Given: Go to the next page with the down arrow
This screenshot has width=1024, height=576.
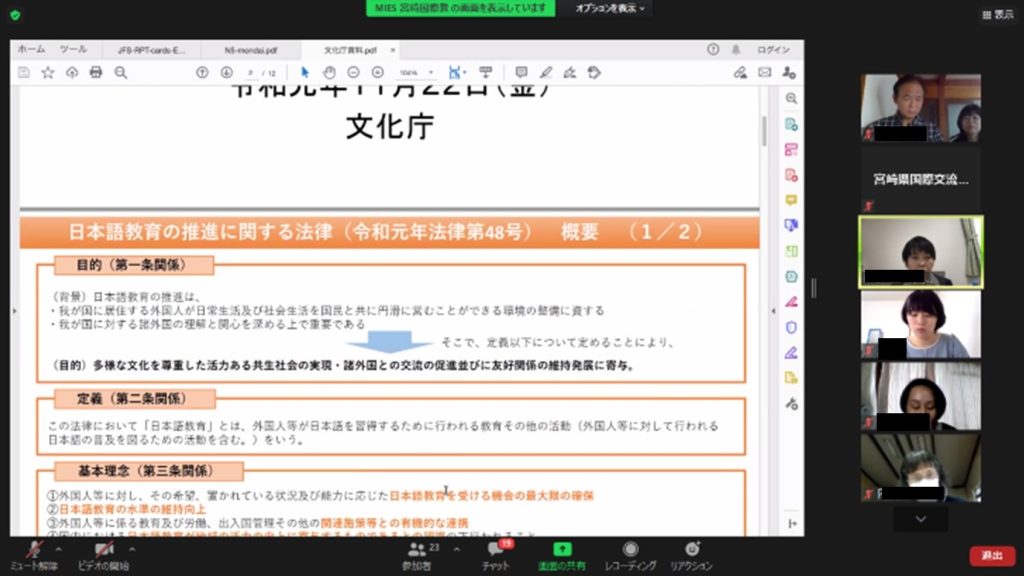Looking at the screenshot, I should click(x=227, y=72).
